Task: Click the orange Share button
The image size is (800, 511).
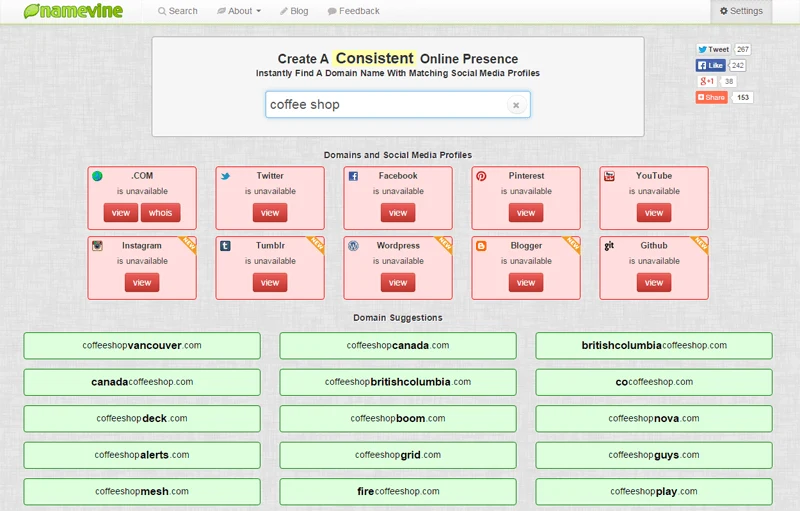Action: pos(711,97)
